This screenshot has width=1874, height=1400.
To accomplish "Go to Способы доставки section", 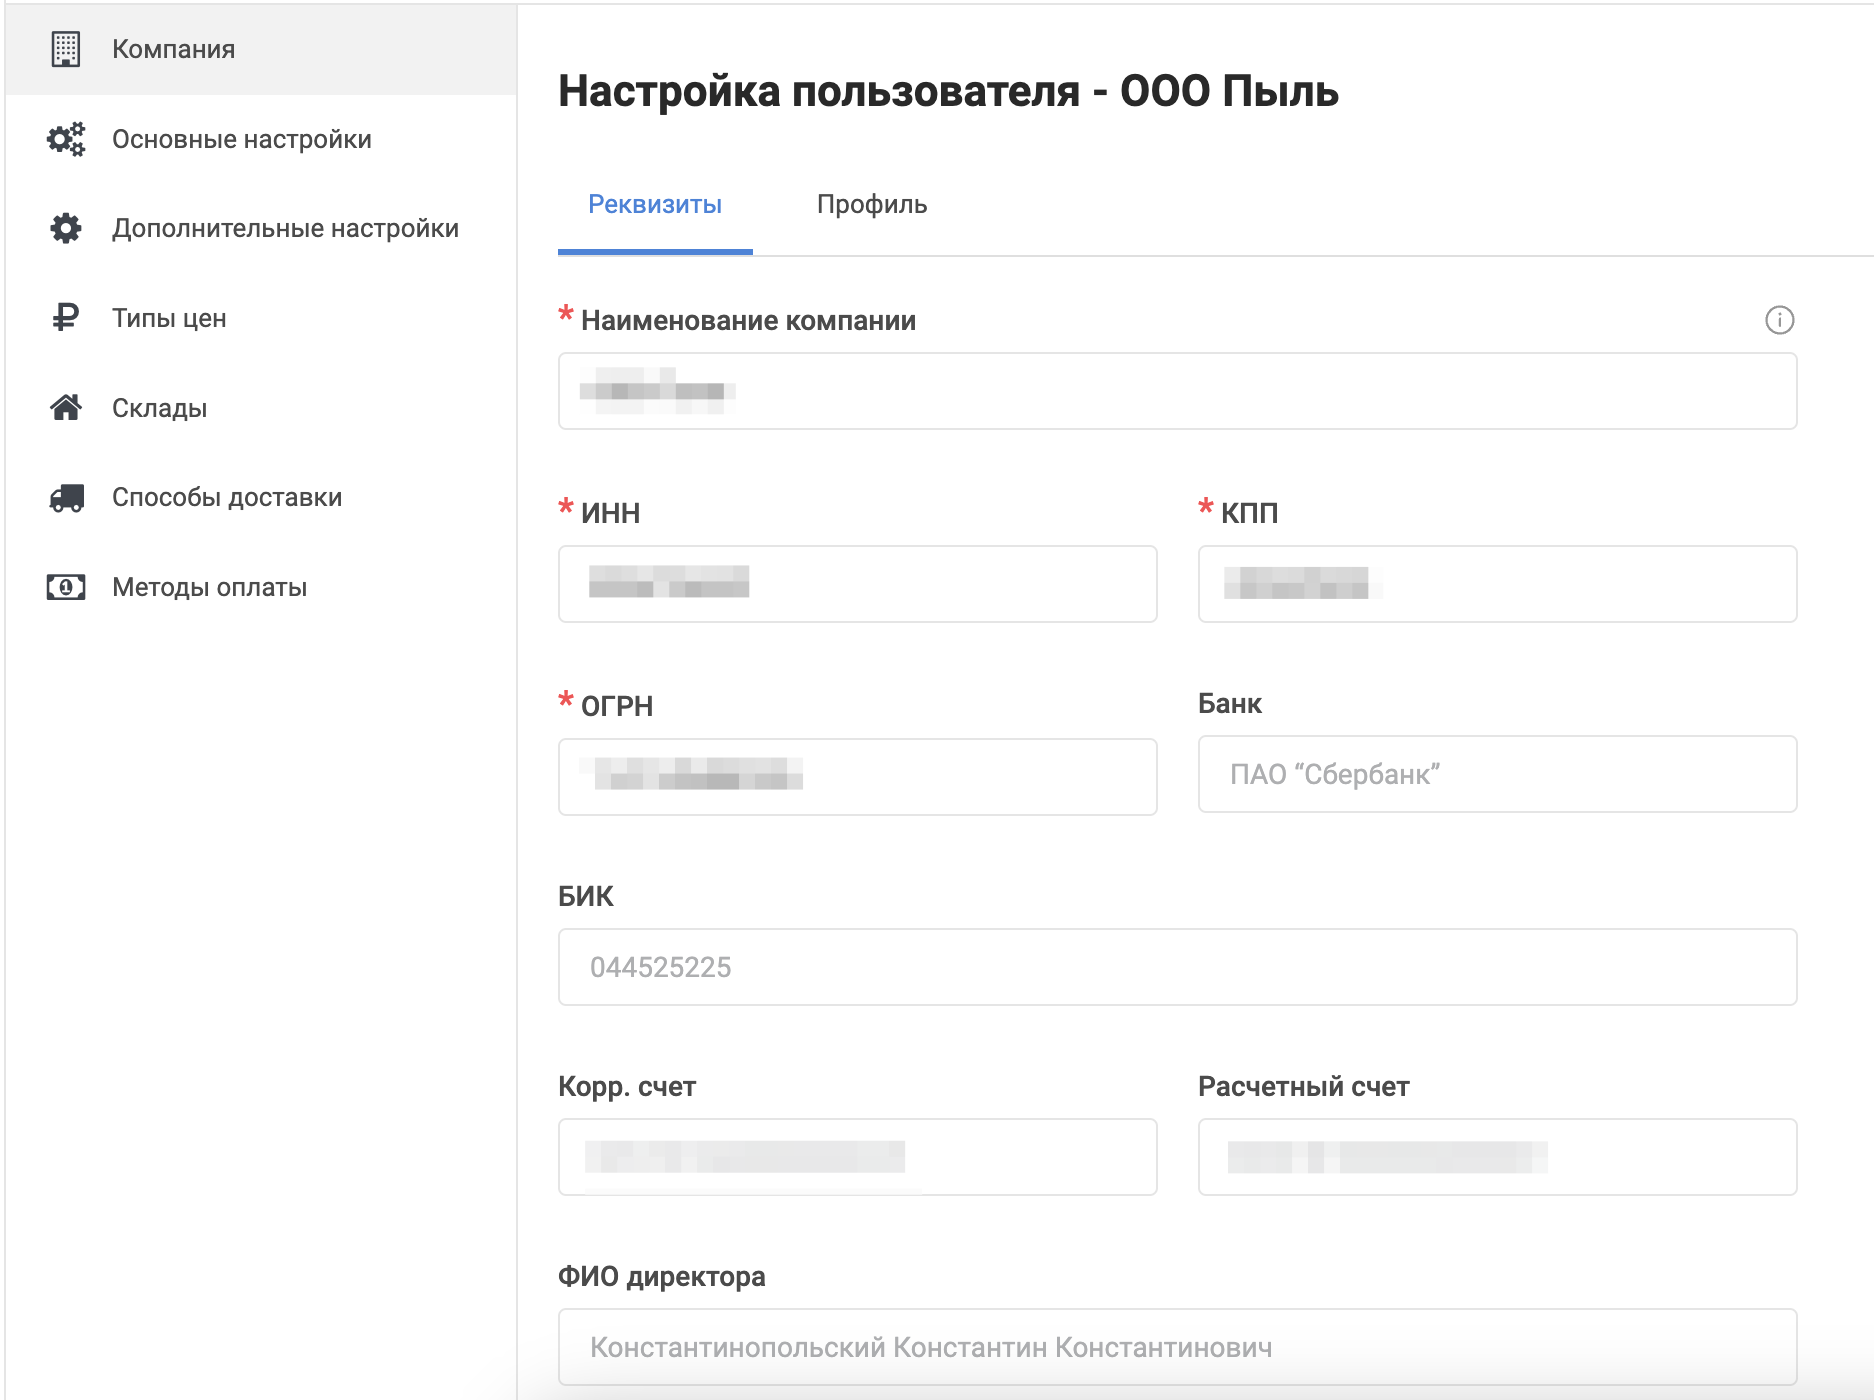I will (227, 497).
